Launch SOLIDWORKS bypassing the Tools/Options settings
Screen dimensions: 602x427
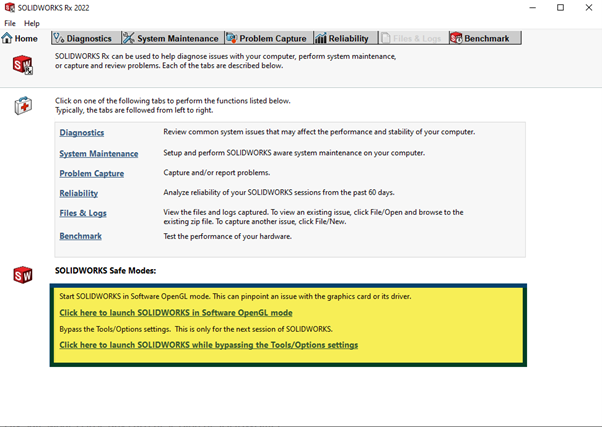tap(208, 345)
